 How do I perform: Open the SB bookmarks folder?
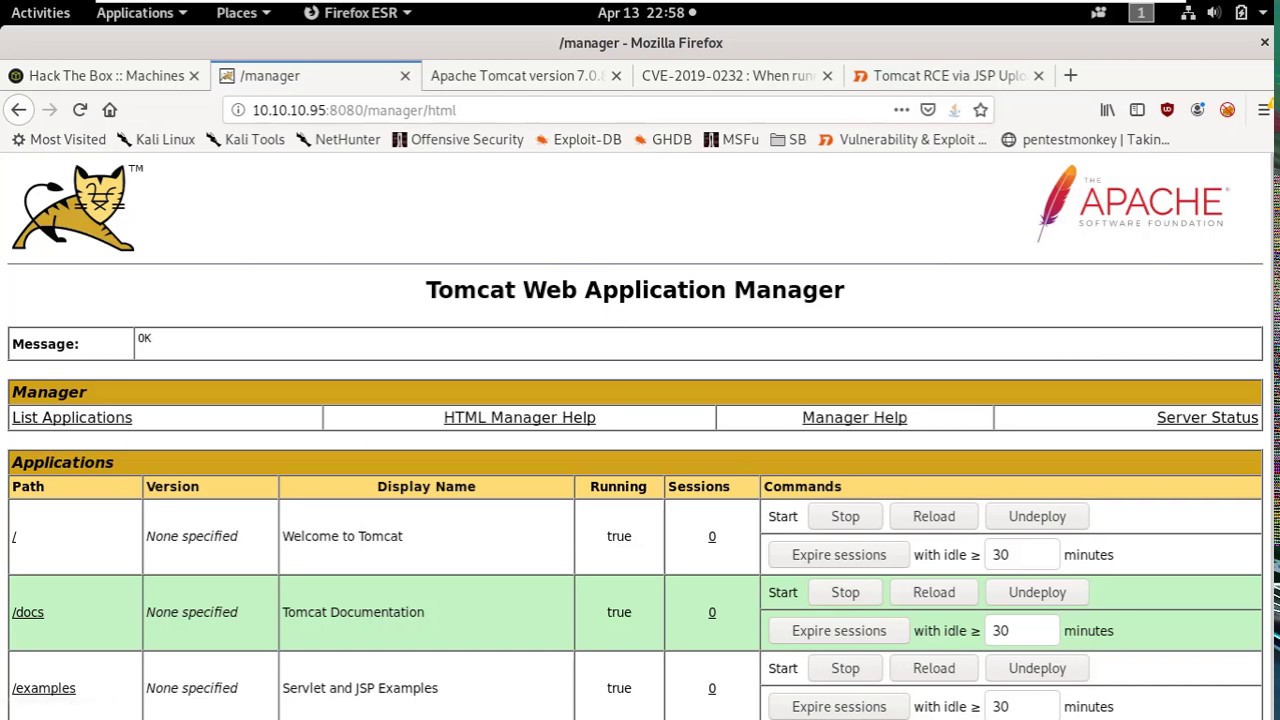coord(788,140)
